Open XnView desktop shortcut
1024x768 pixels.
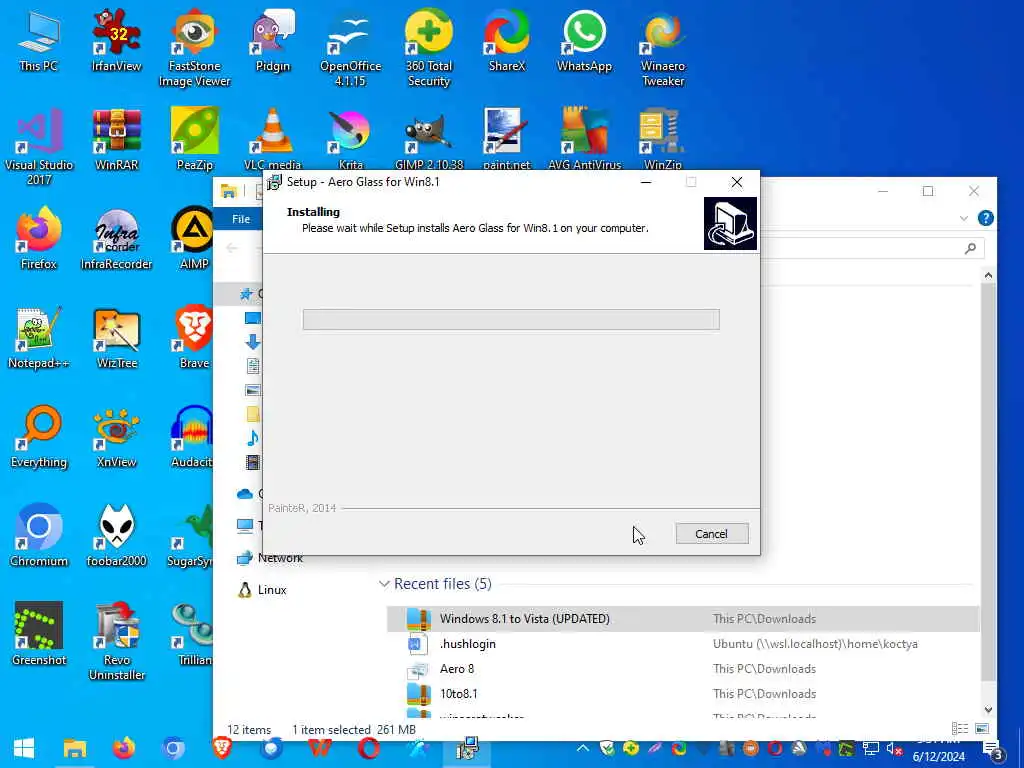click(117, 437)
